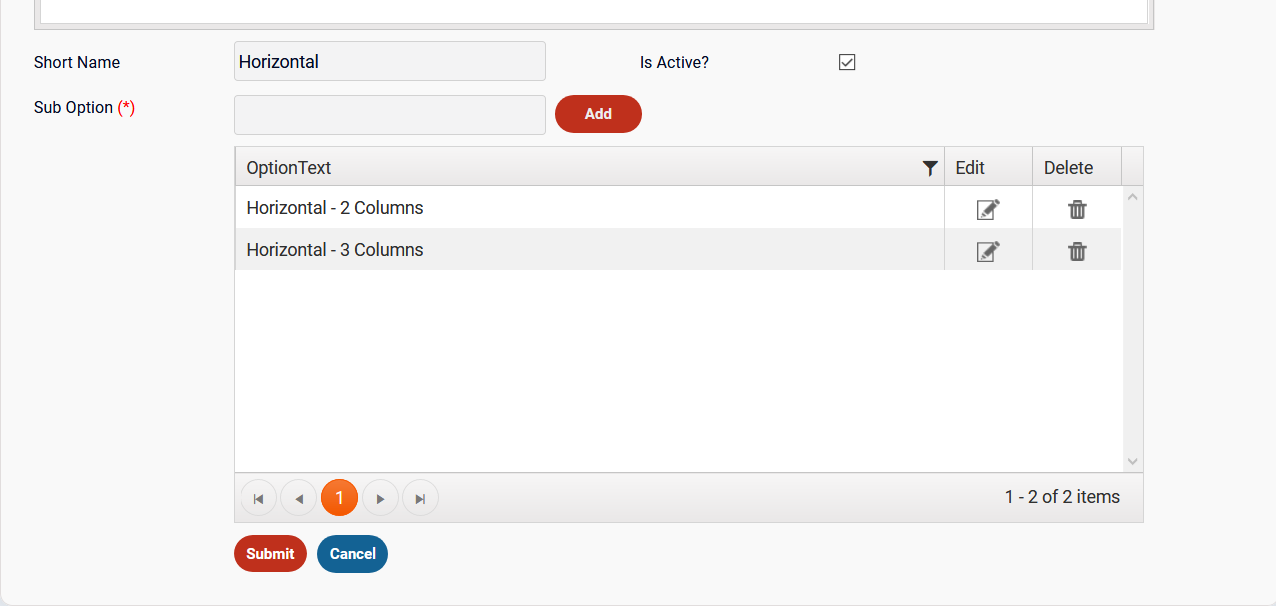The height and width of the screenshot is (606, 1276).
Task: Go to first page of grid
Action: 258,498
